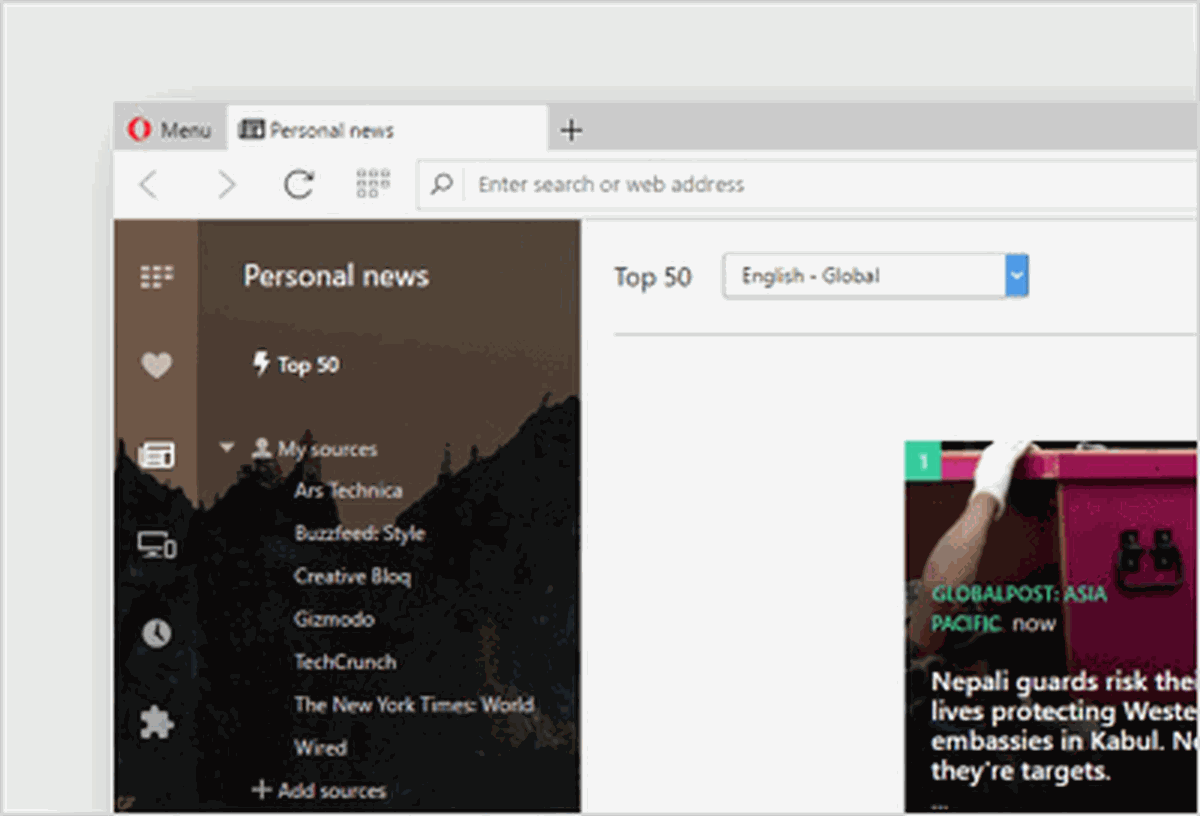Open the English - Global dropdown
This screenshot has width=1200, height=816.
(x=875, y=276)
